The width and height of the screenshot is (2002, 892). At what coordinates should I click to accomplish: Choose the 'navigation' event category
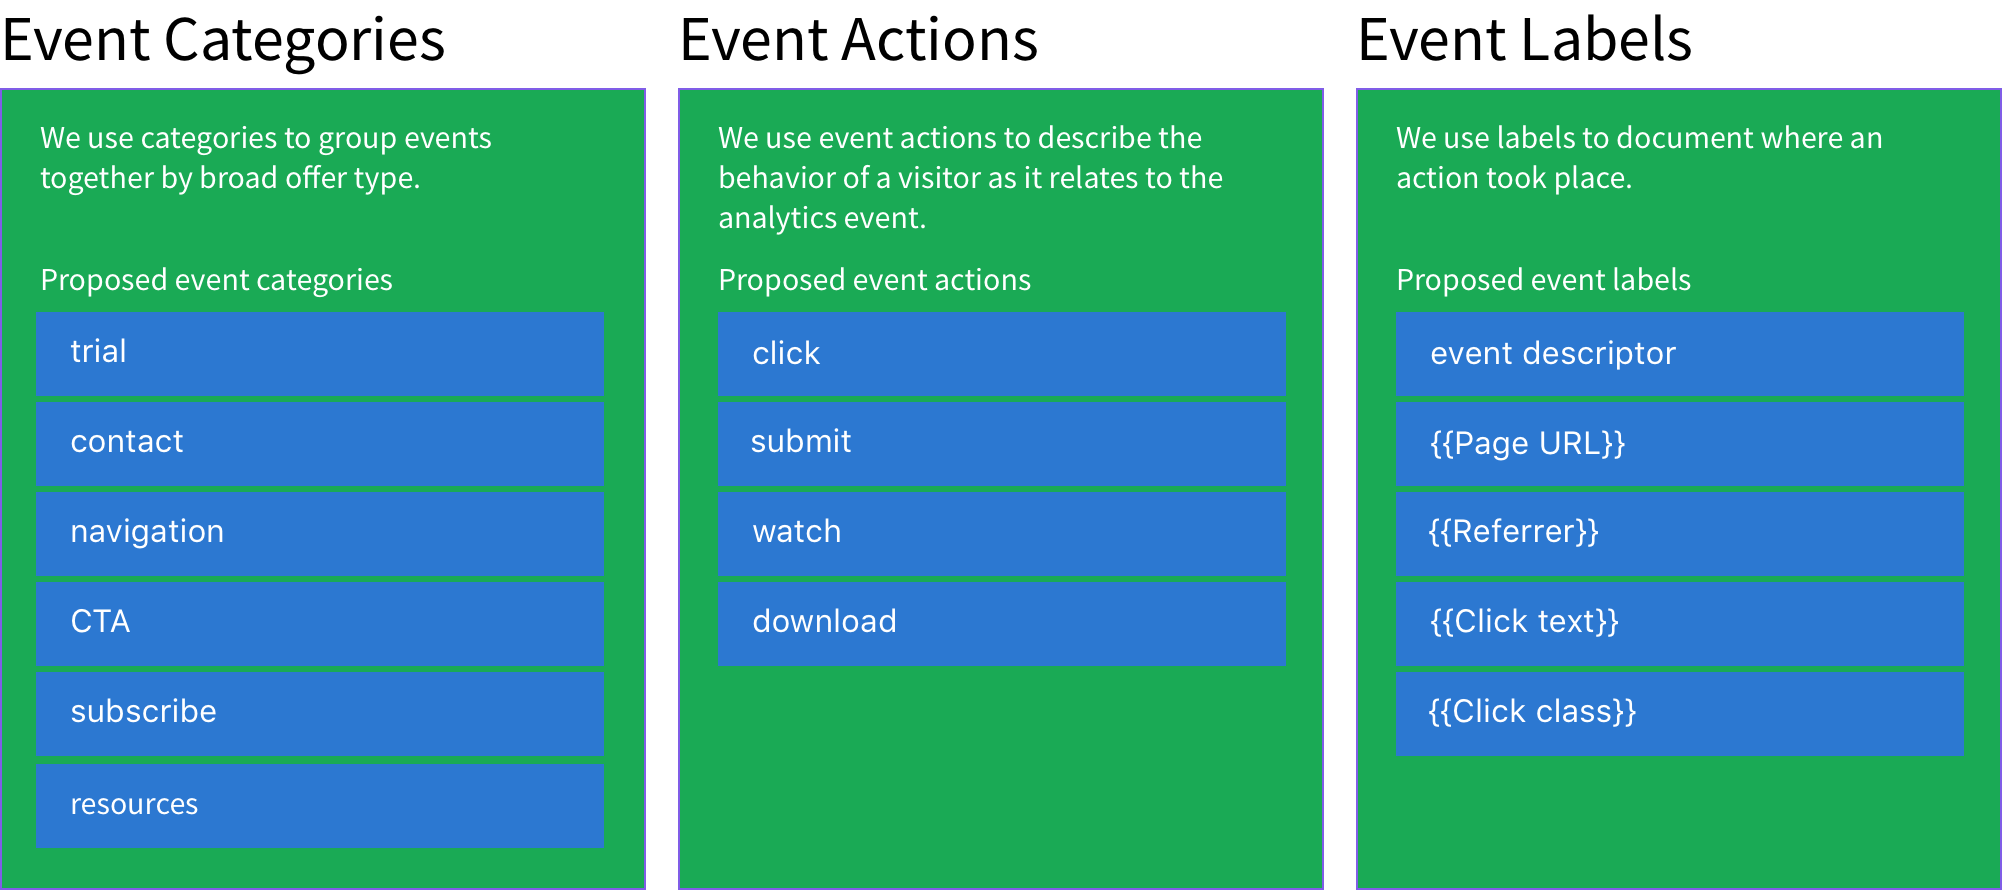pyautogui.click(x=320, y=533)
